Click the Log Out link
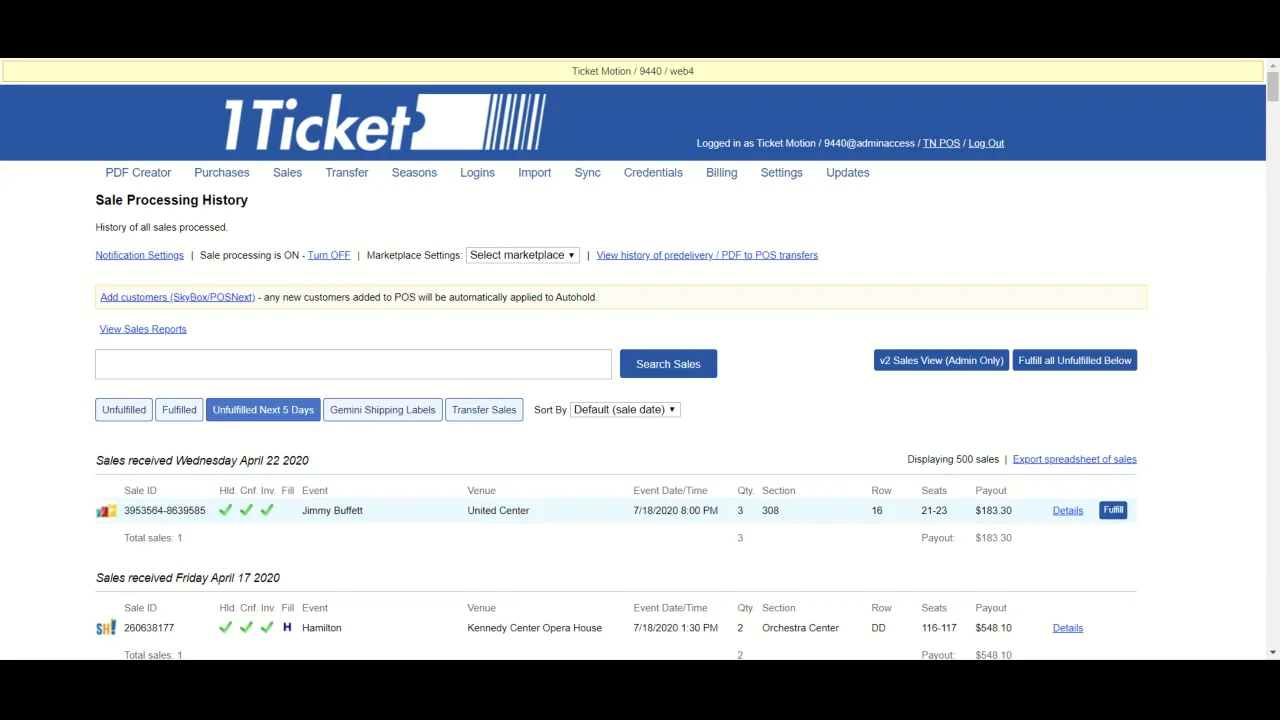The image size is (1280, 720). pos(986,143)
